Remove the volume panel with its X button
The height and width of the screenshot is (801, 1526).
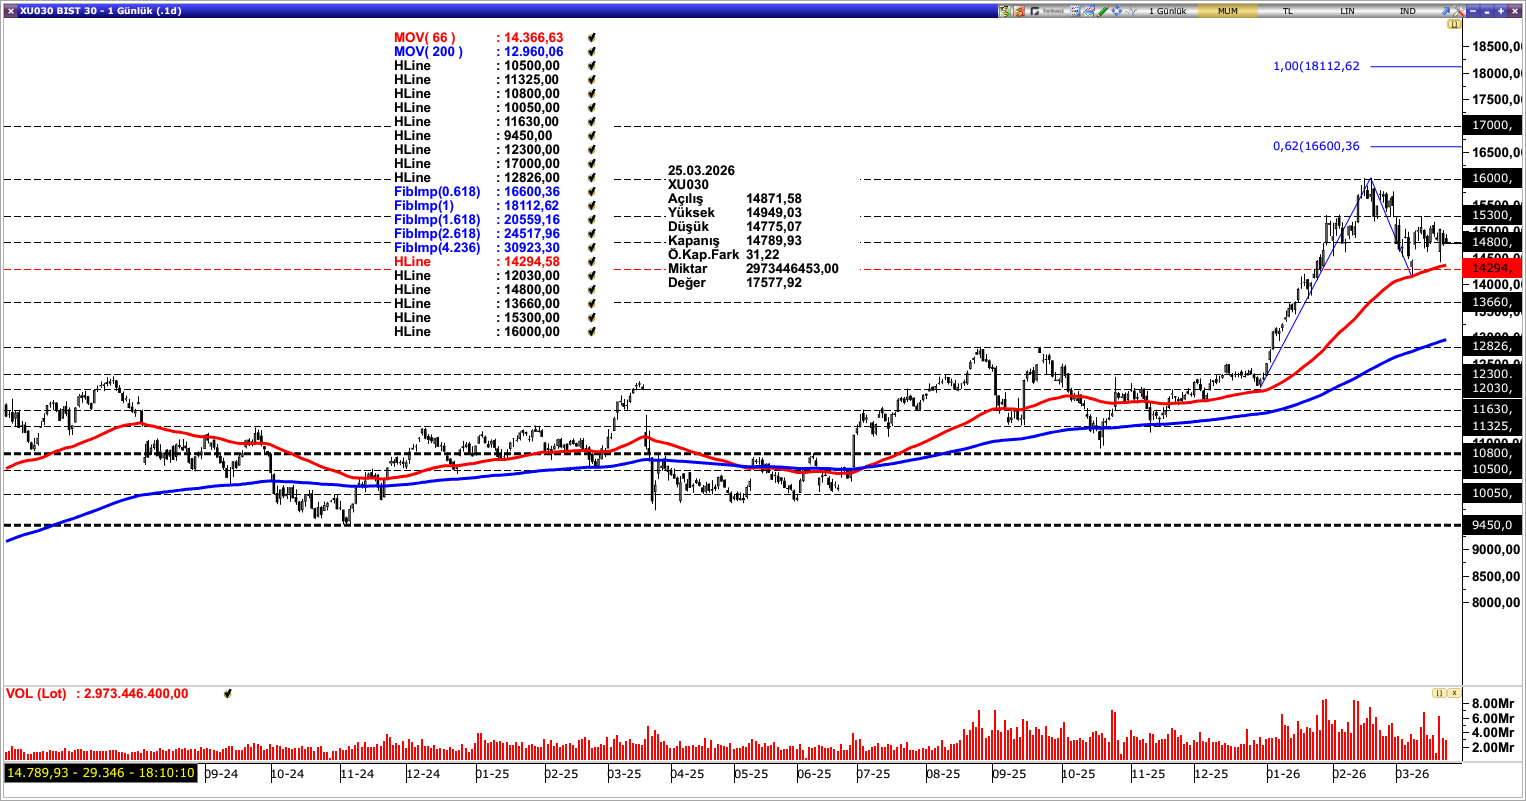[1454, 693]
